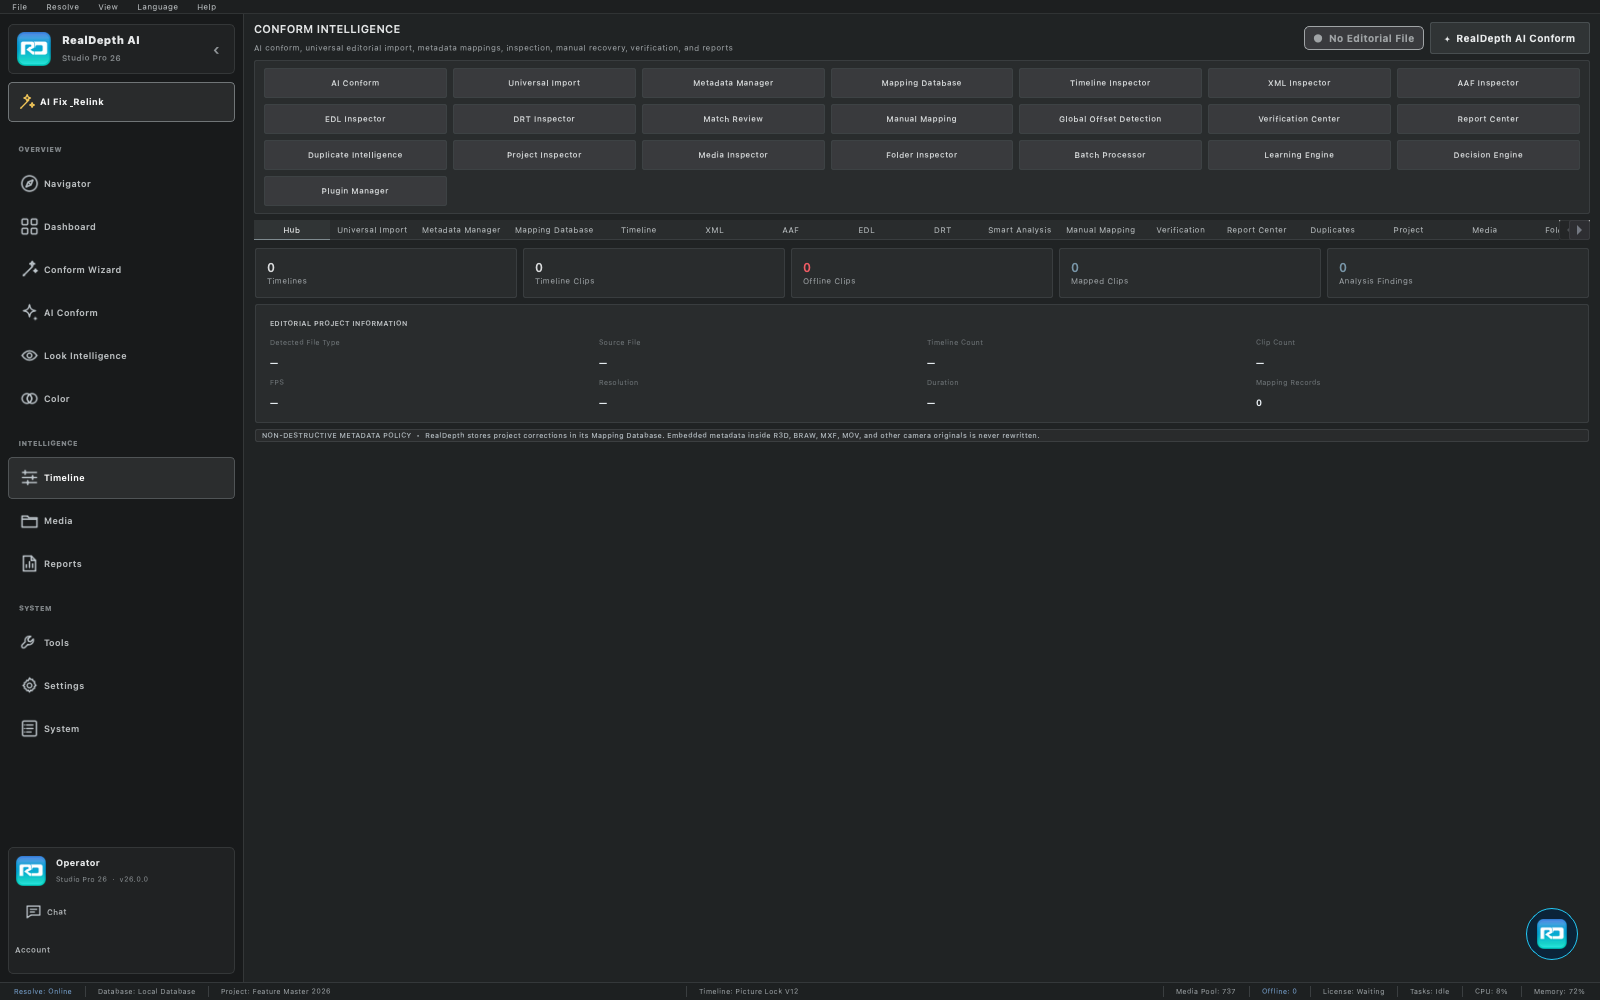Image resolution: width=1600 pixels, height=1000 pixels.
Task: Switch to the Duplicates tab
Action: coord(1333,230)
